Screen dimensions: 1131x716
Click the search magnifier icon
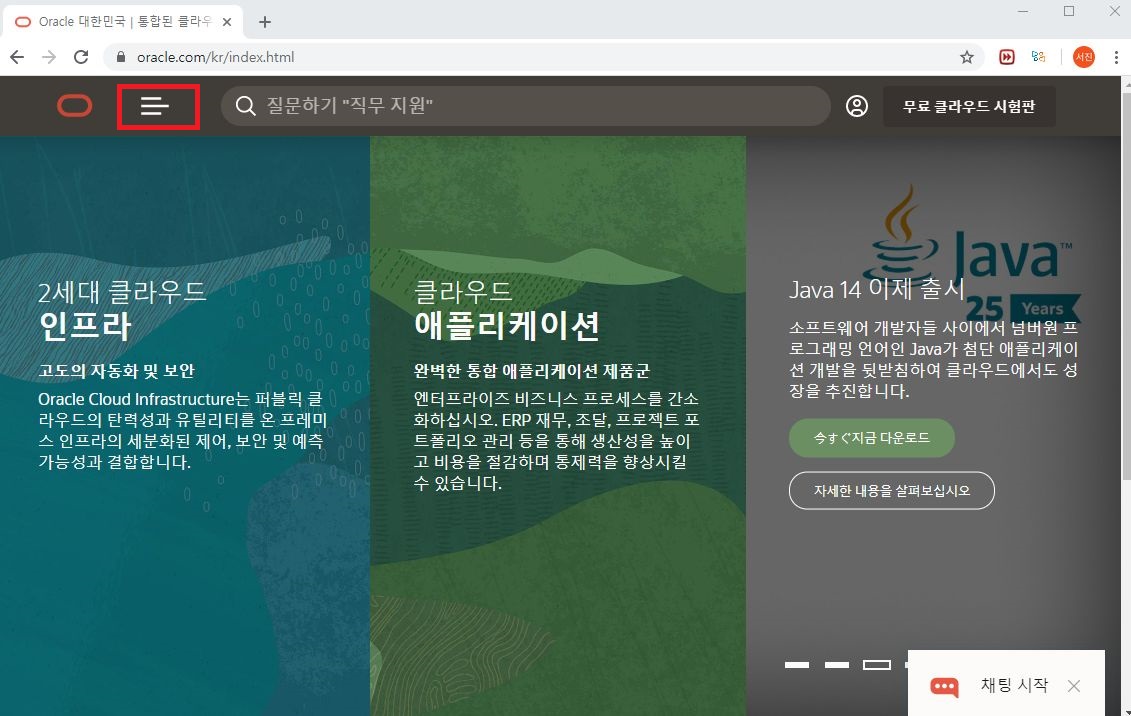(x=245, y=106)
